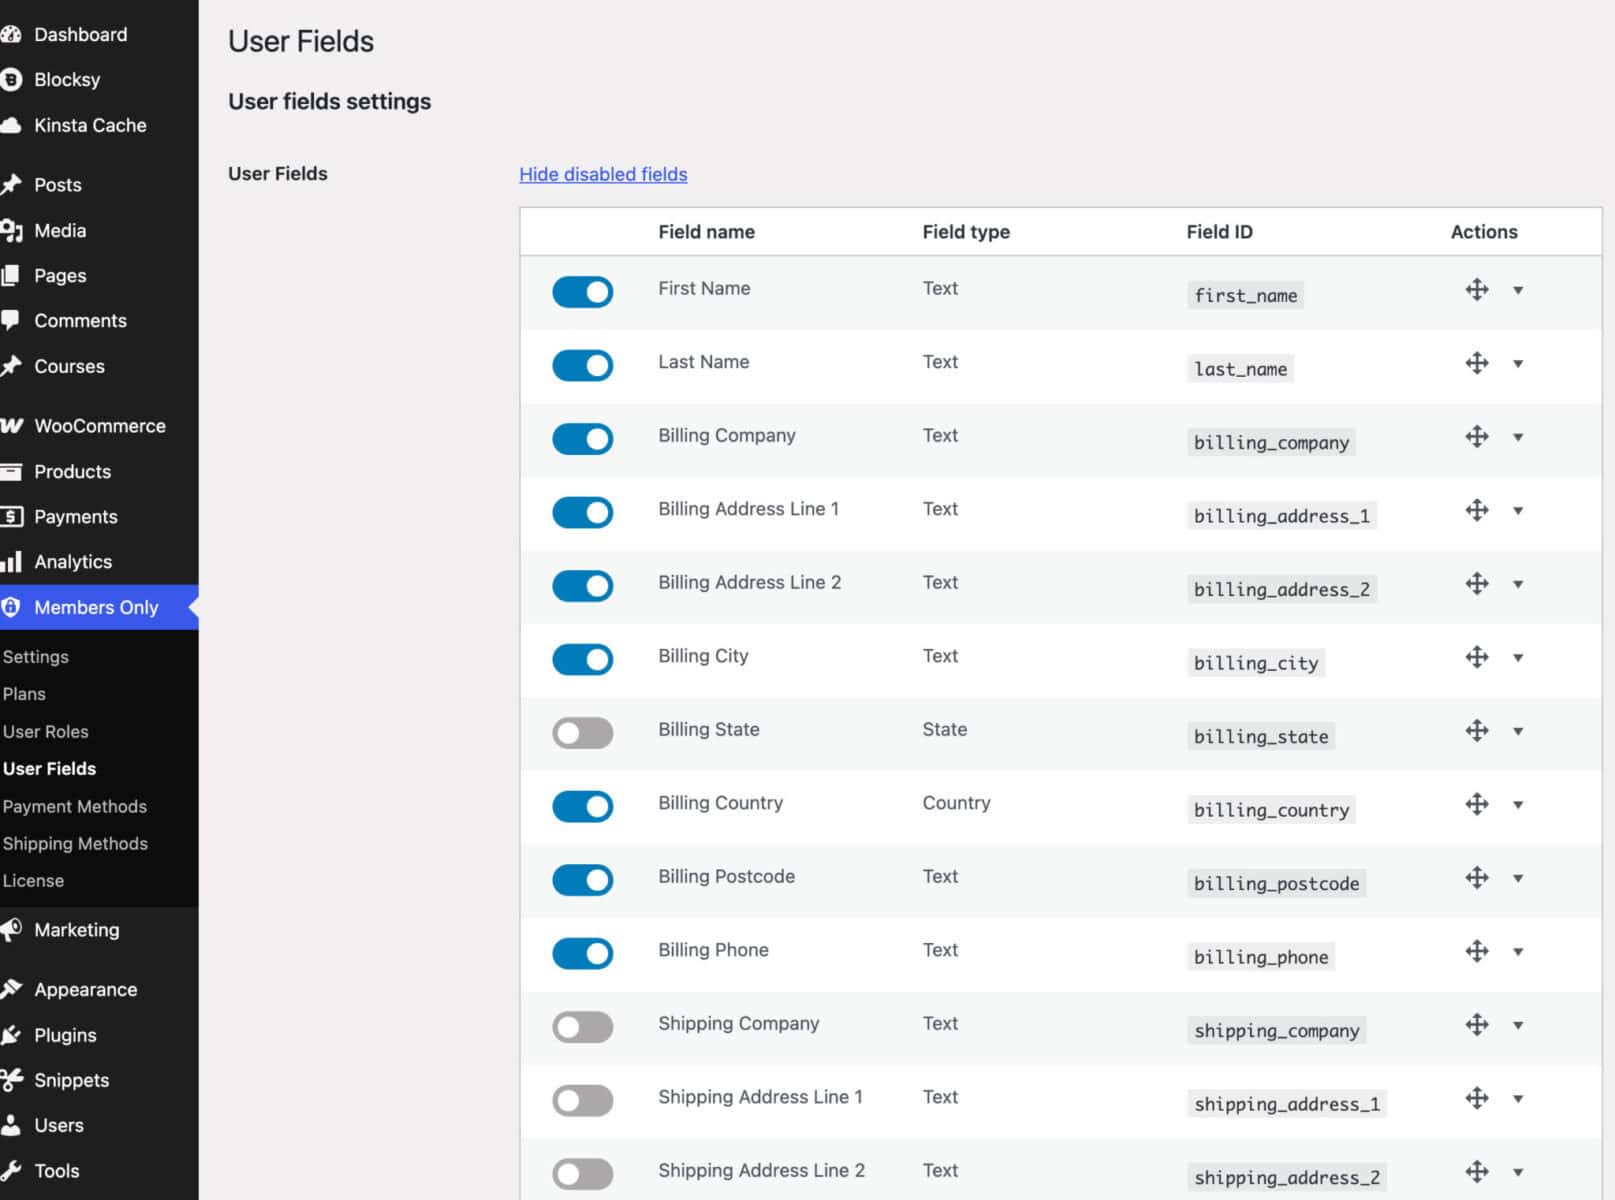Expand Billing Address Line 2 dropdown arrow
1615x1200 pixels.
coord(1517,585)
